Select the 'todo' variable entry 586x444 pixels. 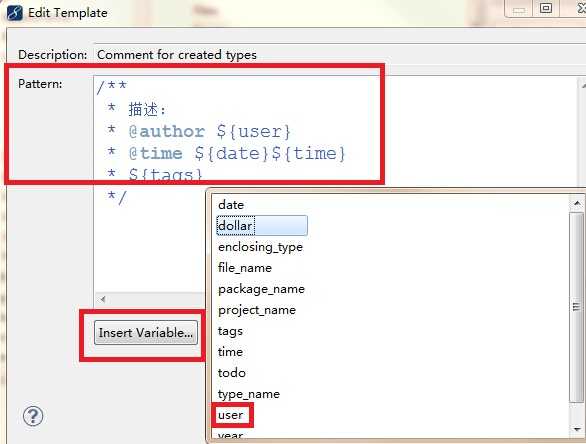[232, 373]
